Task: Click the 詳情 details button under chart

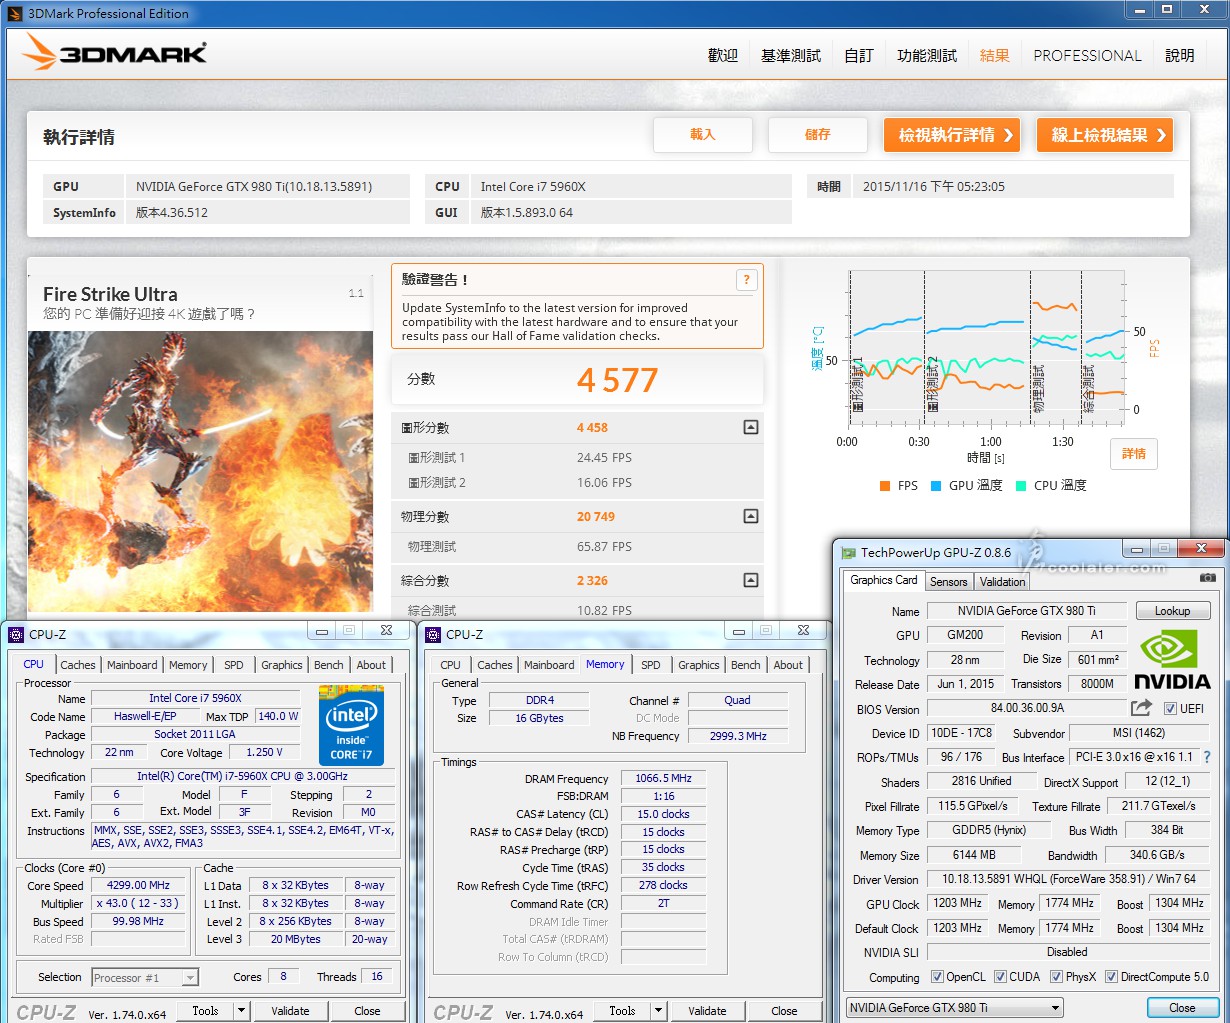Action: click(1134, 454)
